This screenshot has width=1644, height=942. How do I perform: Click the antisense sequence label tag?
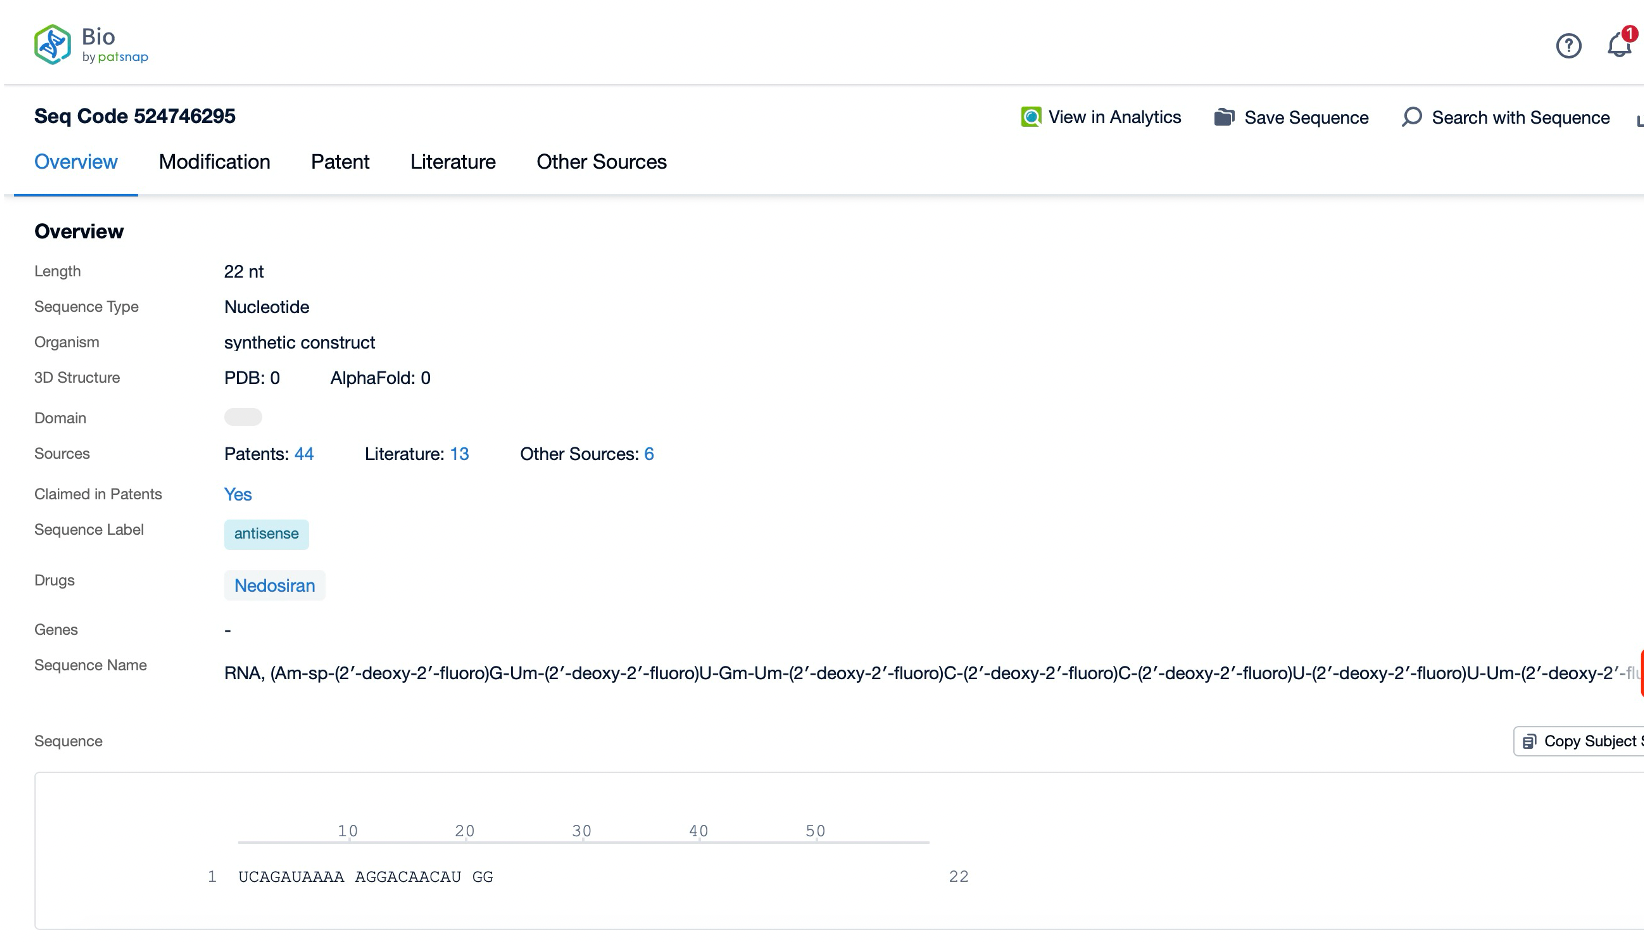[266, 534]
